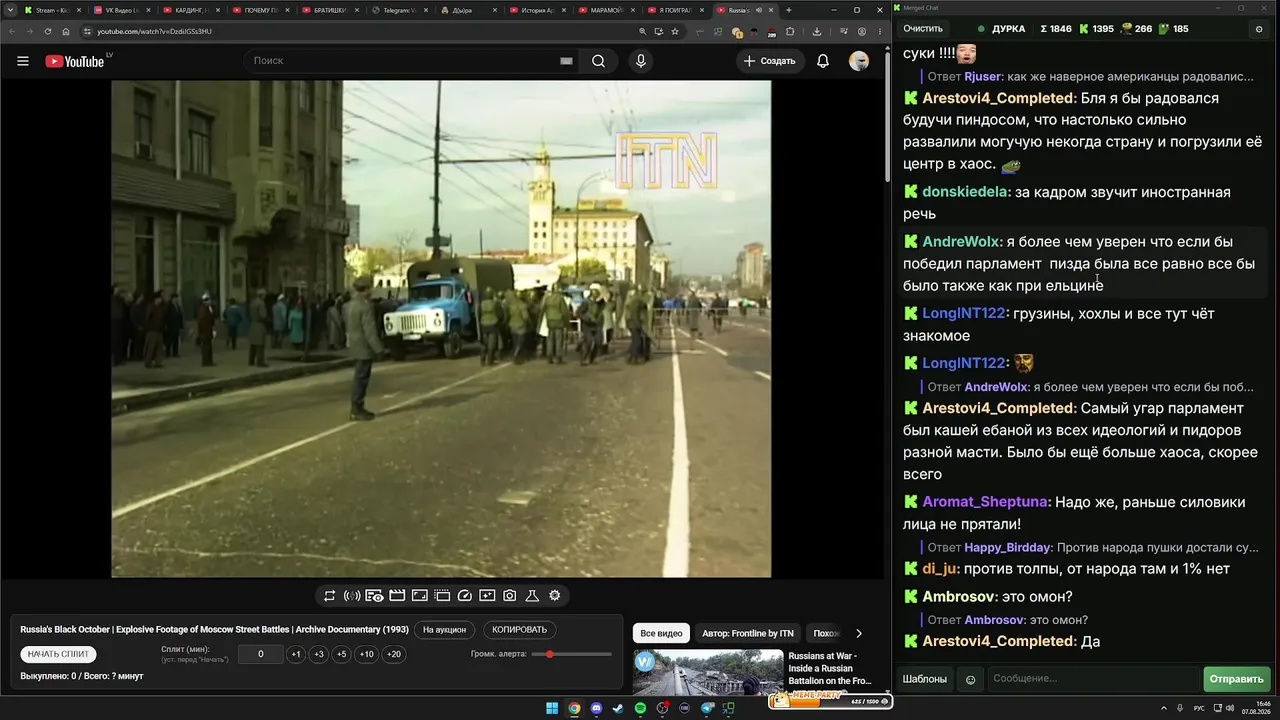This screenshot has height=720, width=1280.
Task: Toggle the loop icon under the video
Action: coord(330,596)
